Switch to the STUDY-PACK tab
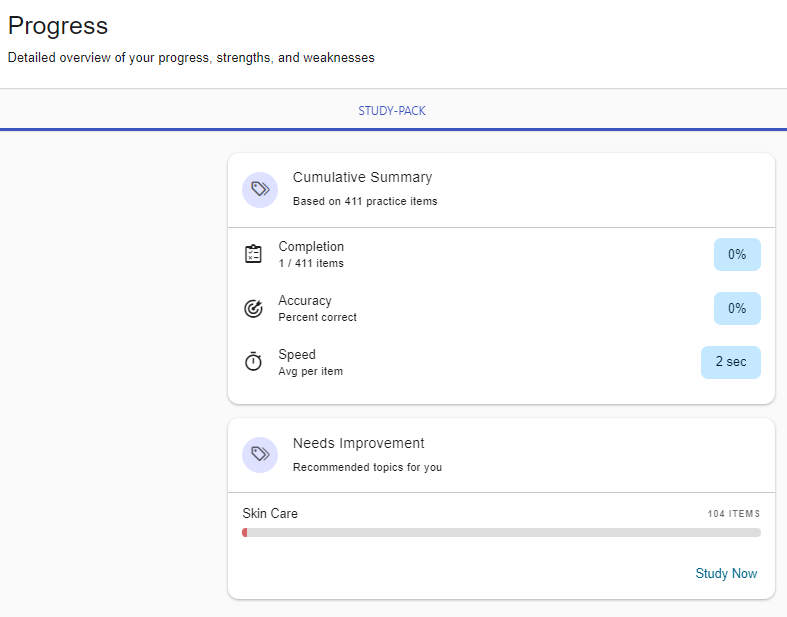This screenshot has height=617, width=787. (x=392, y=111)
